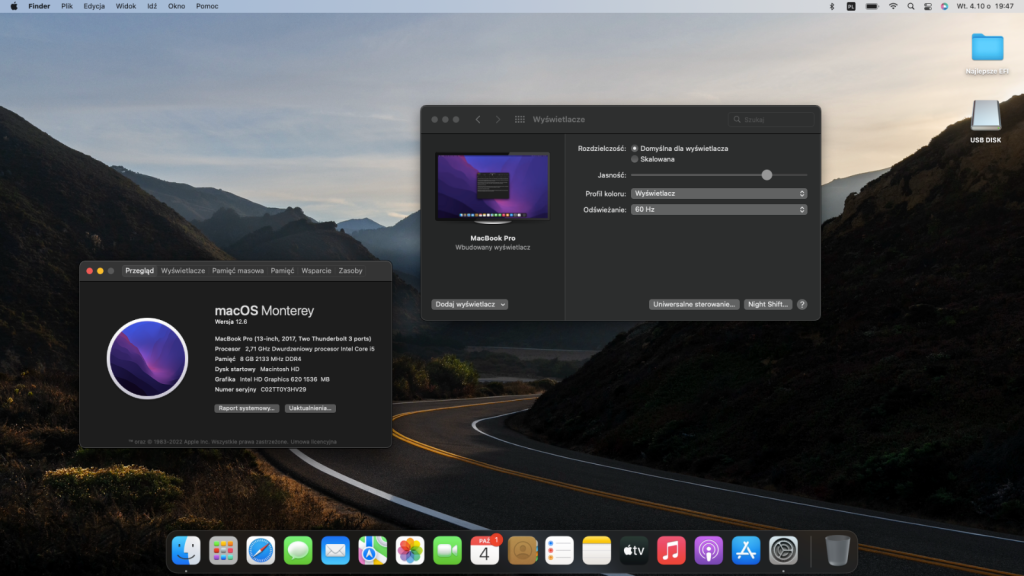1024x576 pixels.
Task: Click the show all preferences grid icon
Action: pyautogui.click(x=520, y=119)
